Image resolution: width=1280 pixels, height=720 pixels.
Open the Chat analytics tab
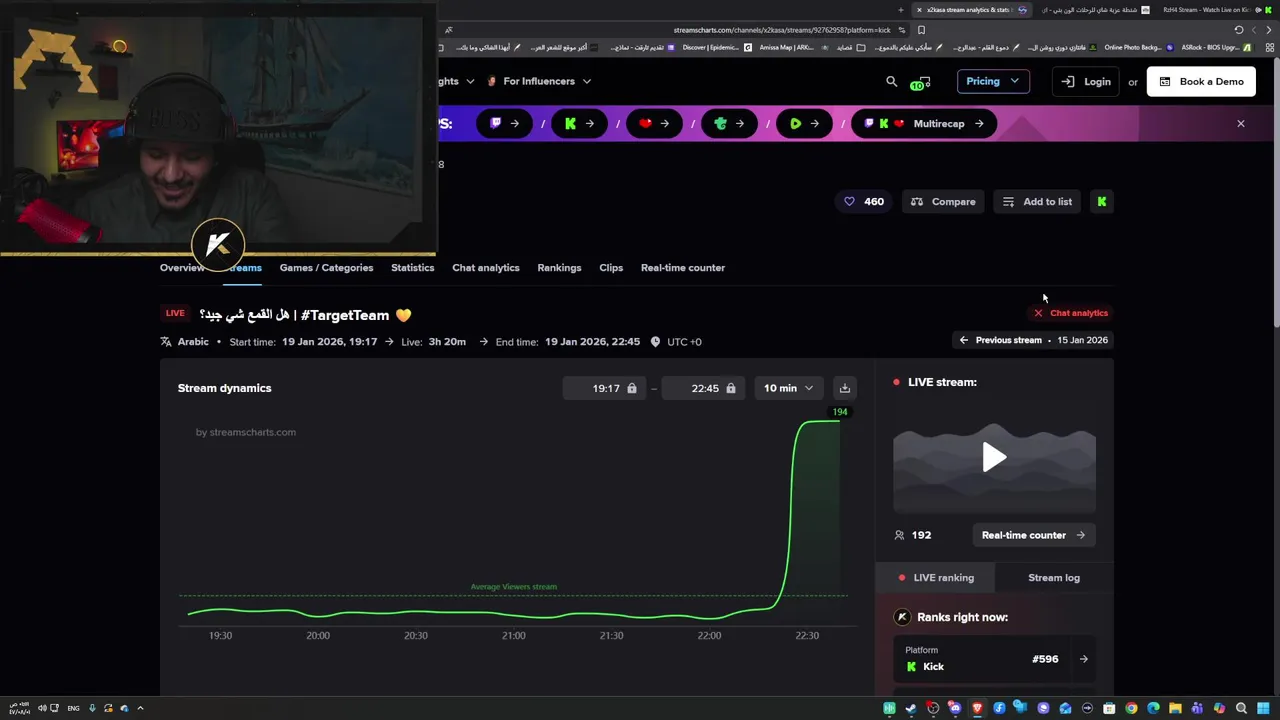[x=486, y=268]
